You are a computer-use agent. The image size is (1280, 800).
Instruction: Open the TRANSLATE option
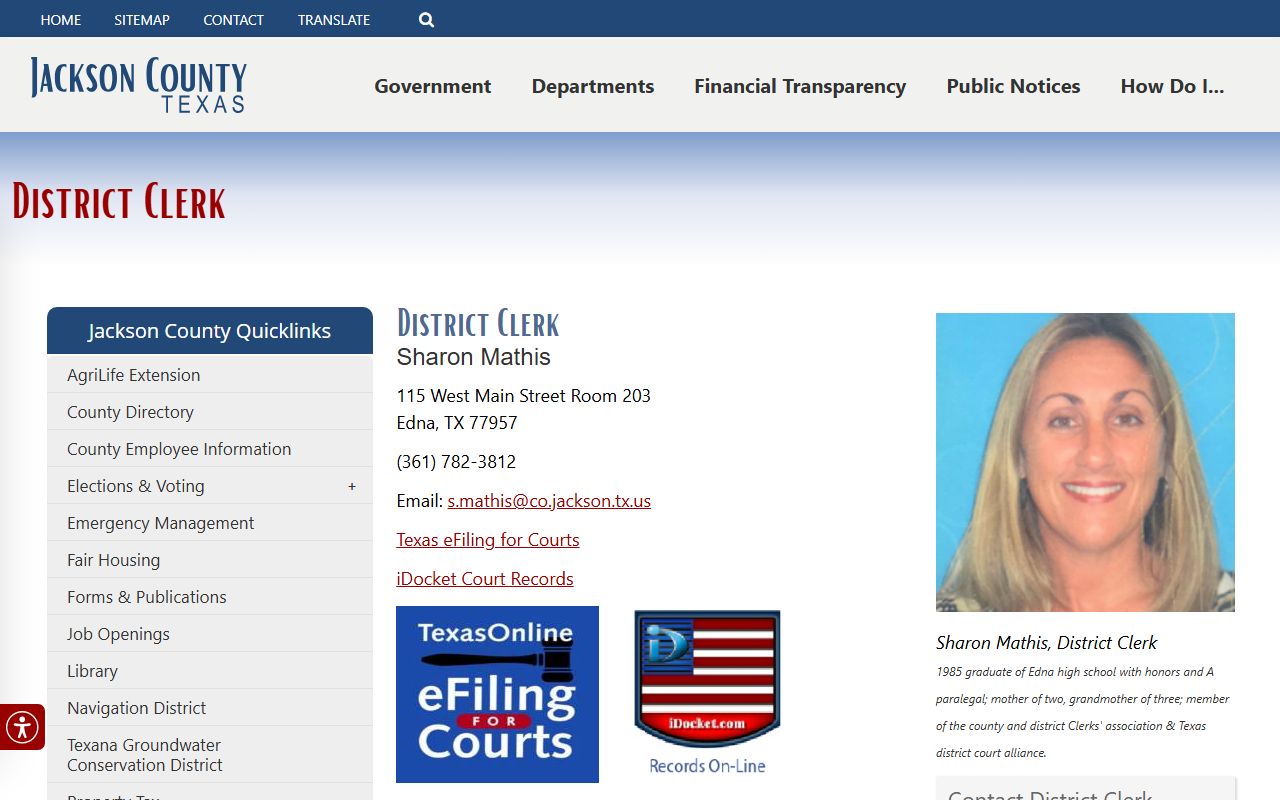[334, 20]
